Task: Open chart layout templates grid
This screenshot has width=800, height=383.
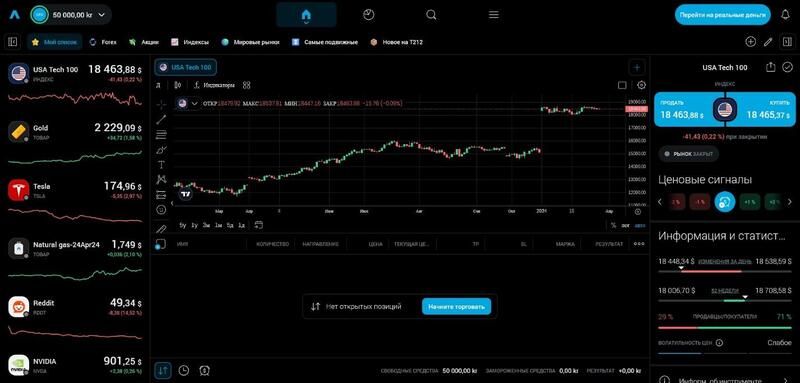Action: [246, 85]
